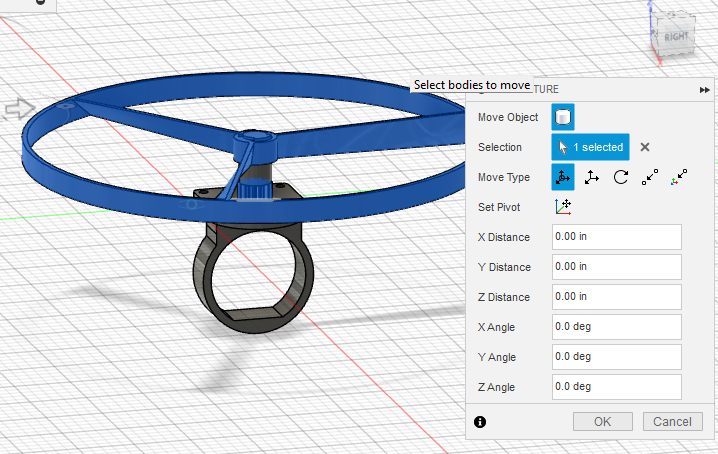This screenshot has width=718, height=454.
Task: Choose Translate move type icon
Action: (592, 177)
